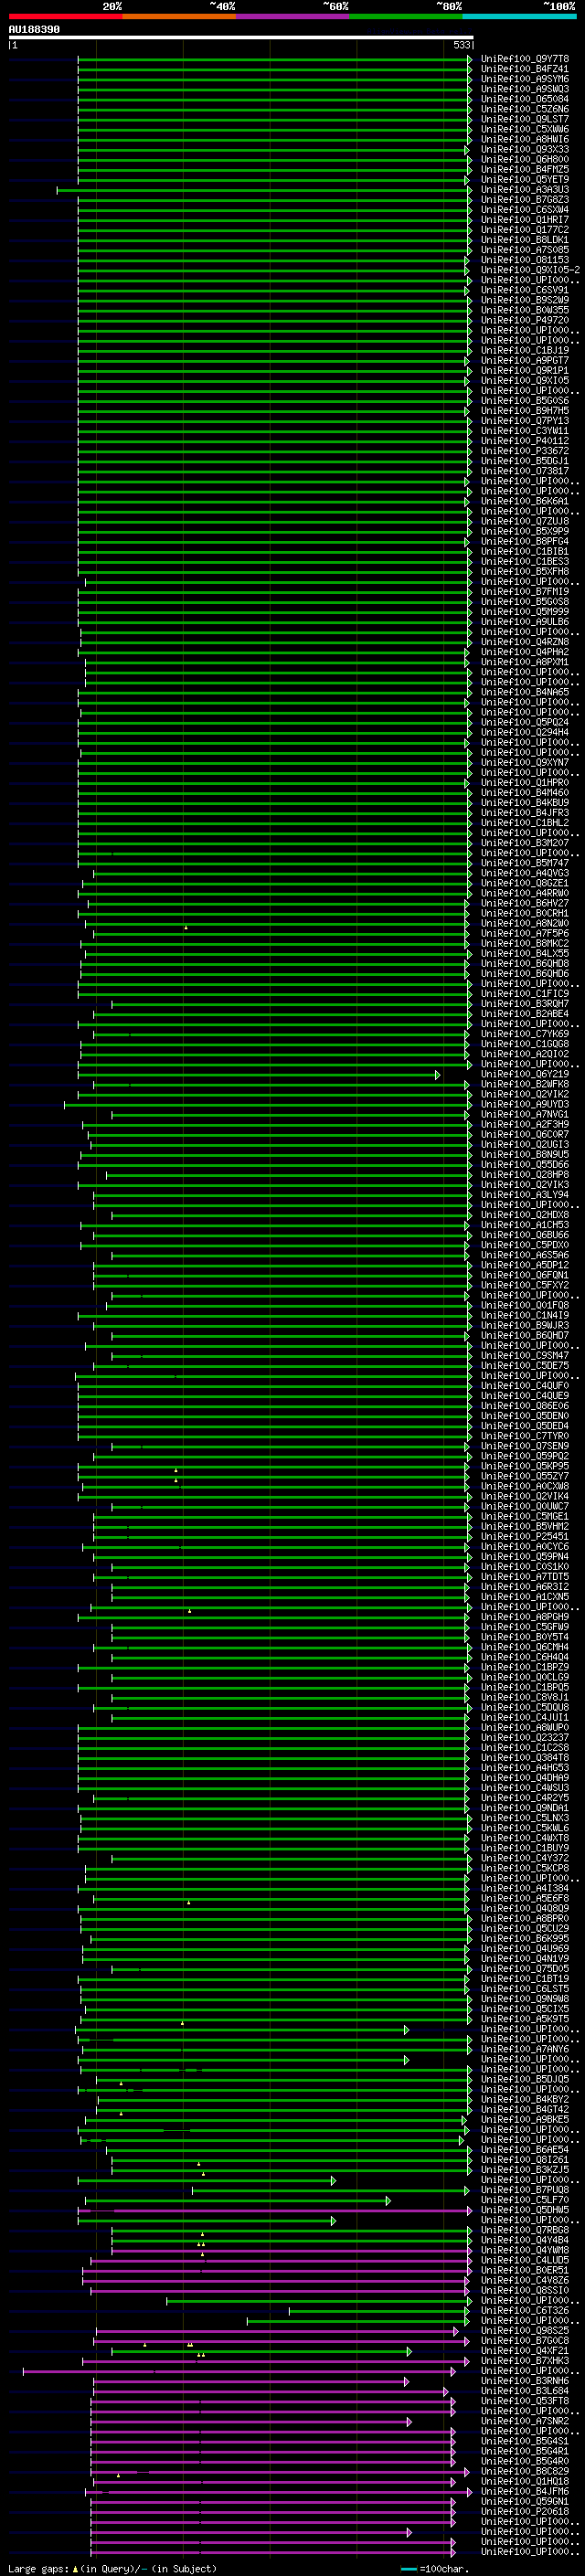Select the query name AU188390
The width and height of the screenshot is (585, 2576).
pos(34,29)
